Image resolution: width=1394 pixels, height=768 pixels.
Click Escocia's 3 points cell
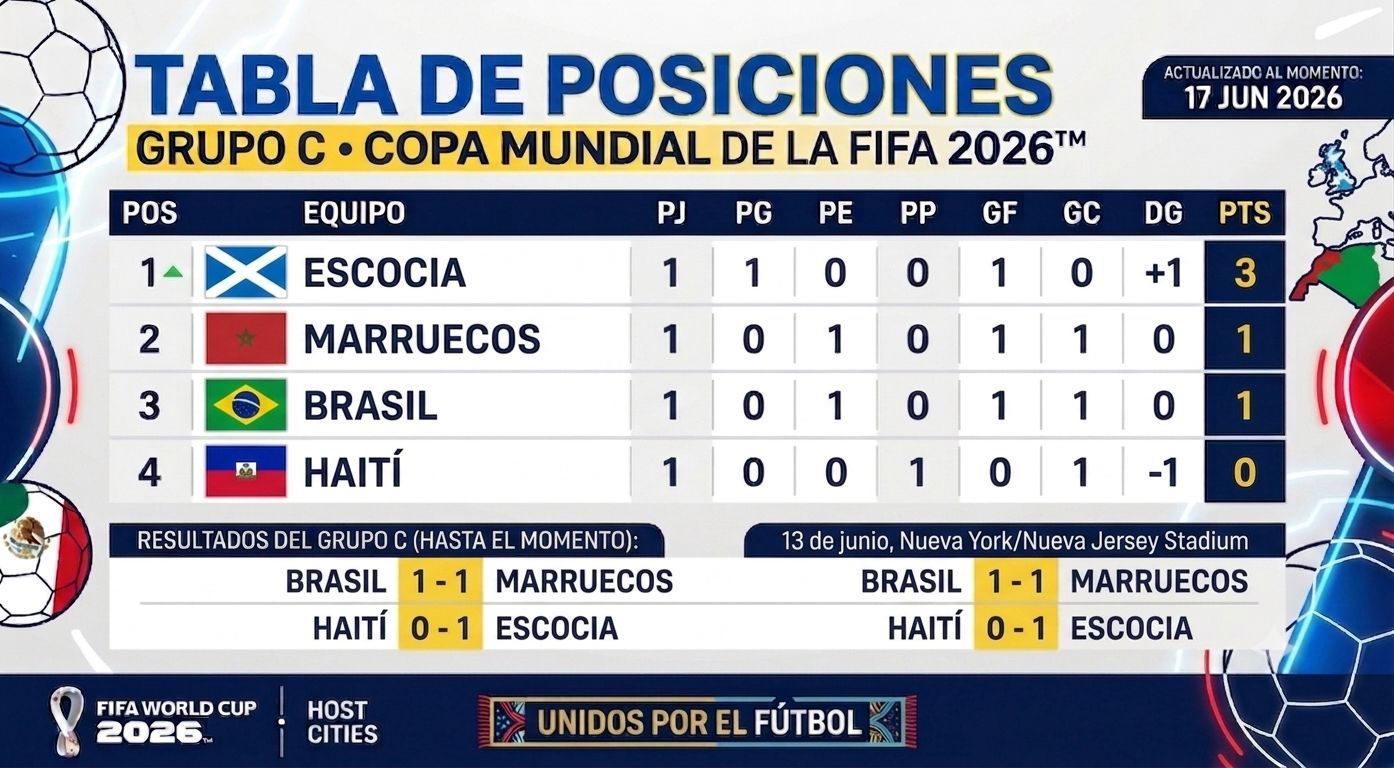click(x=1245, y=272)
